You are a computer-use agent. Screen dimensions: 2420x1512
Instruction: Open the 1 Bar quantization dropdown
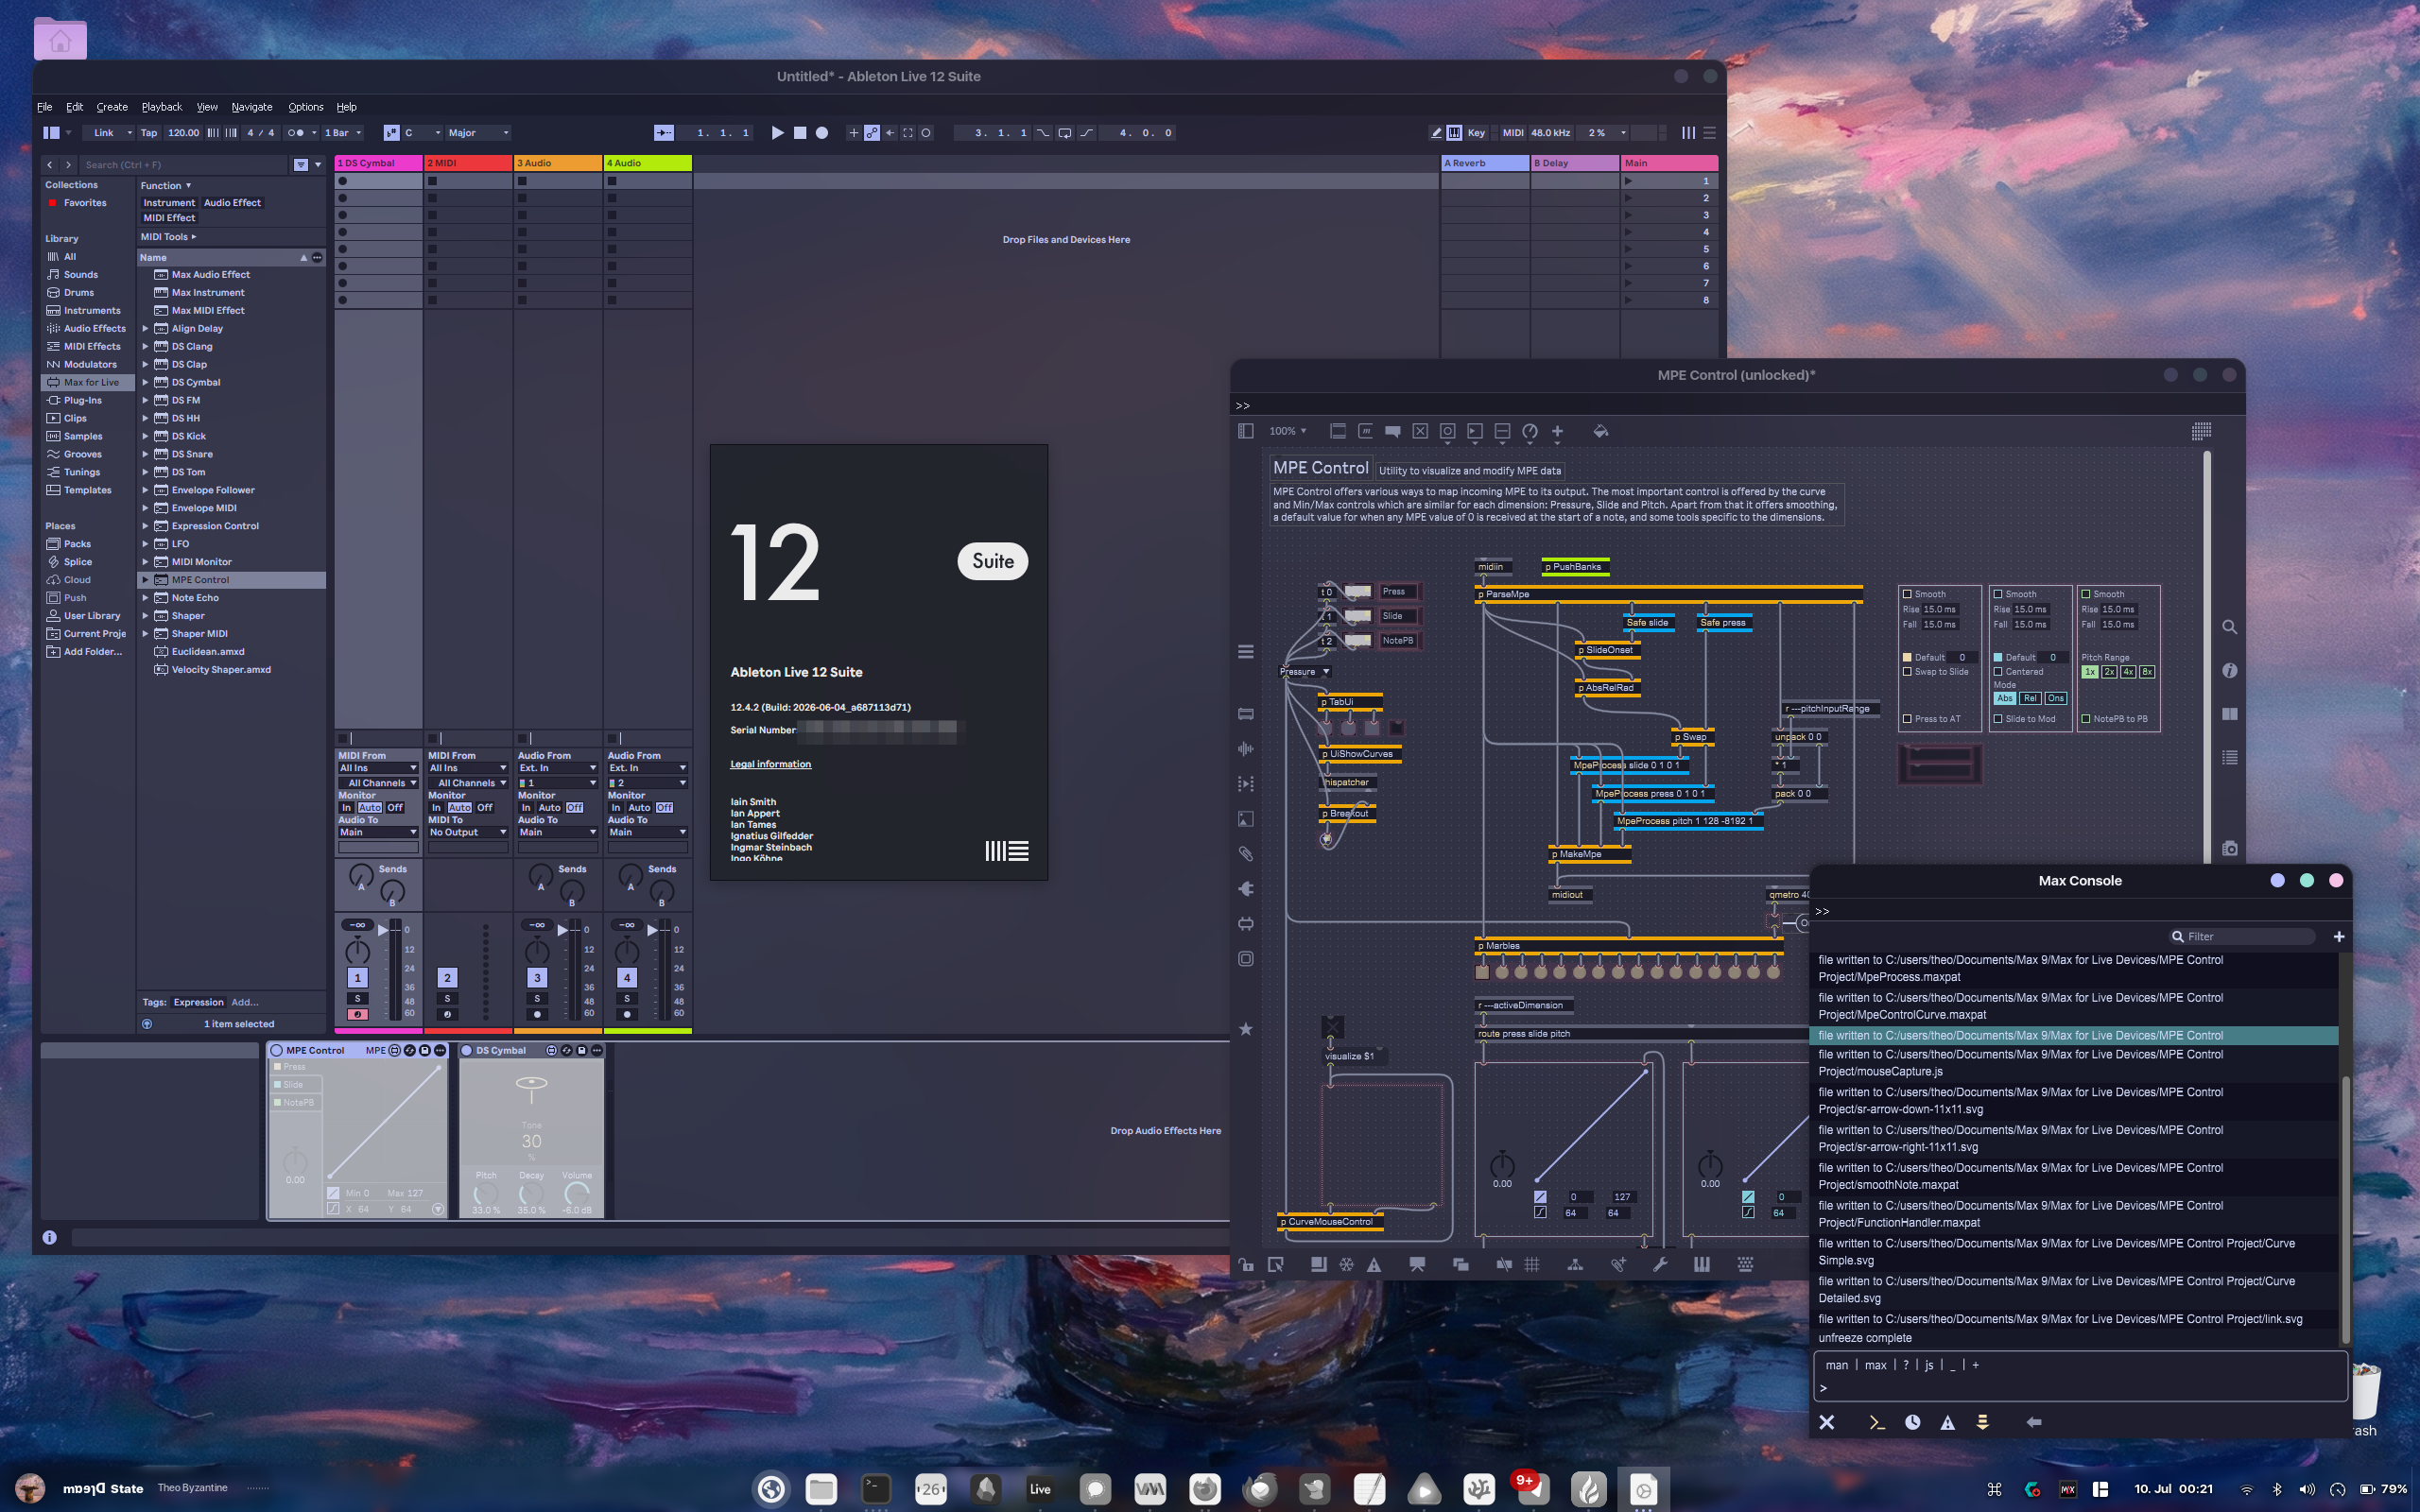(343, 133)
